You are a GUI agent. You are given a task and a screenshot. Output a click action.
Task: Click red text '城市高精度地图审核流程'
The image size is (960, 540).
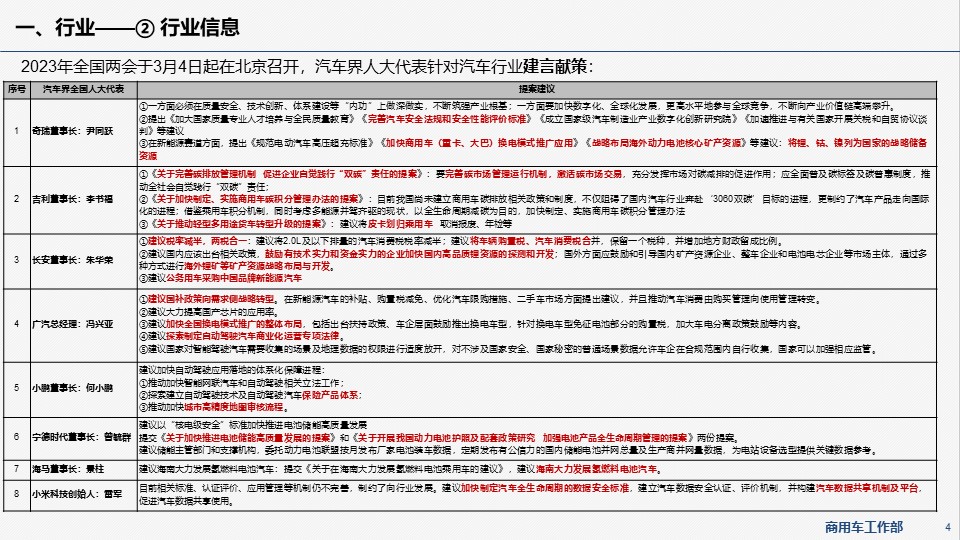point(234,407)
